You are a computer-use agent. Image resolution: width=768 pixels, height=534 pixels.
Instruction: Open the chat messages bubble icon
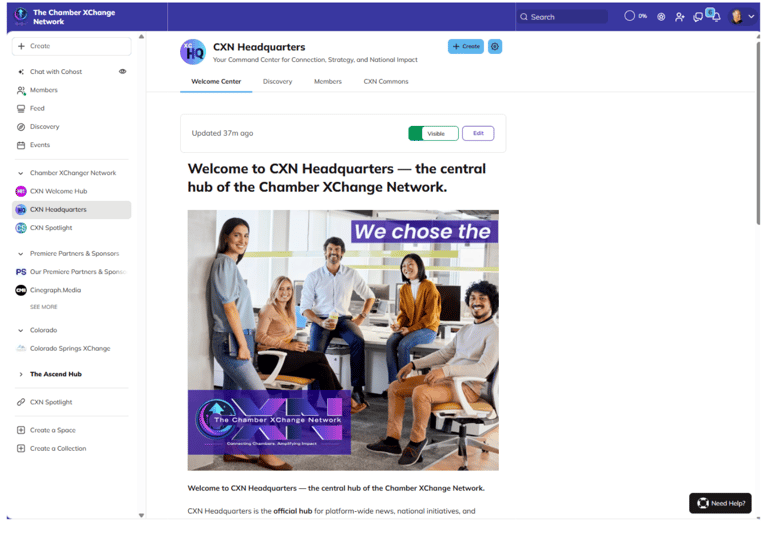698,18
